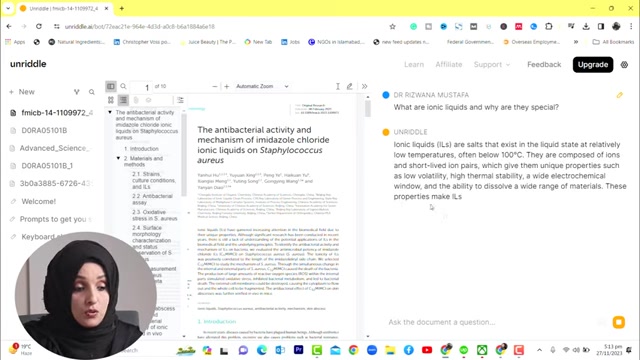Image resolution: width=640 pixels, height=360 pixels.
Task: Open the Automatic Zoom dropdown
Action: 262,86
